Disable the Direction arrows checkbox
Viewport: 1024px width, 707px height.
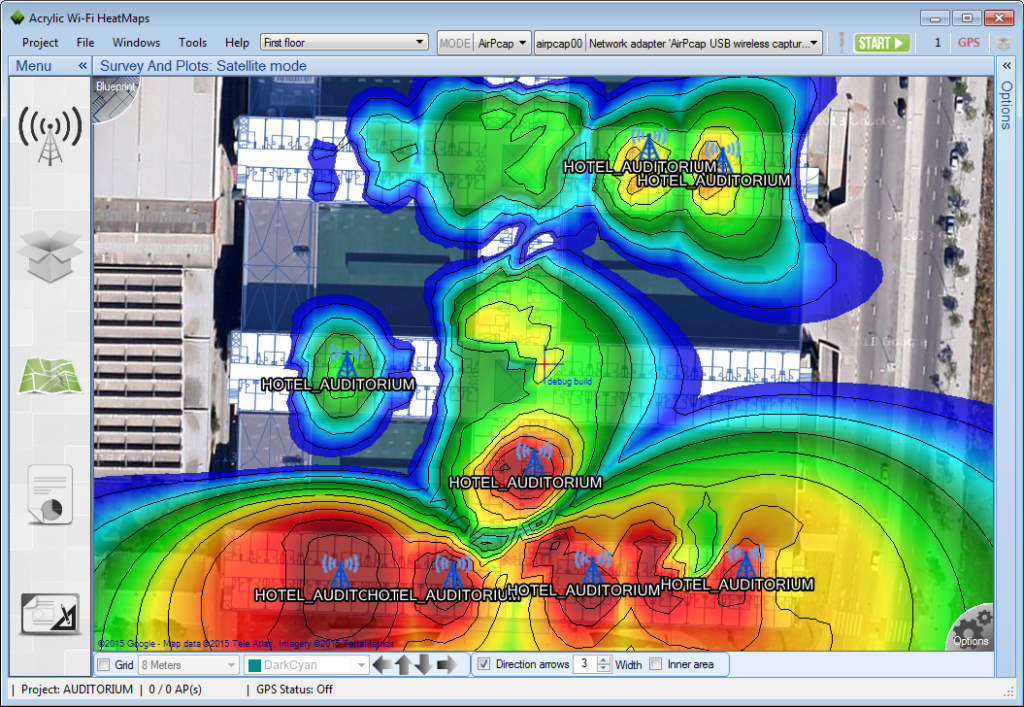483,663
